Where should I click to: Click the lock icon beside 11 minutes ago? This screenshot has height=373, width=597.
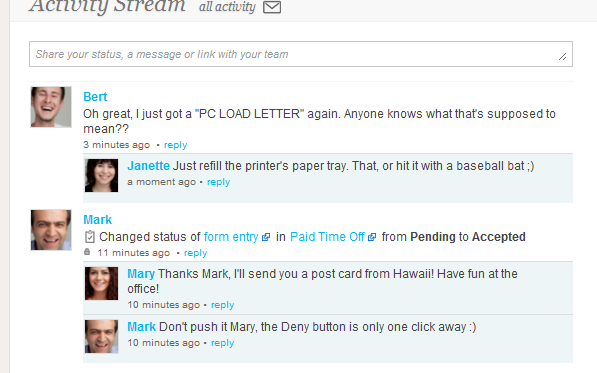point(87,252)
